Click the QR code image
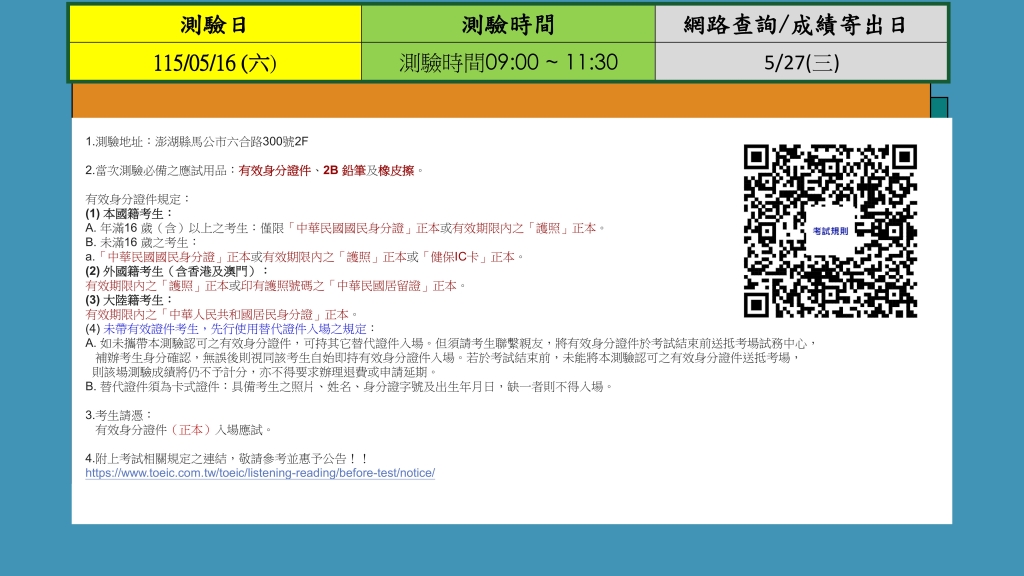The image size is (1024, 576). [830, 231]
